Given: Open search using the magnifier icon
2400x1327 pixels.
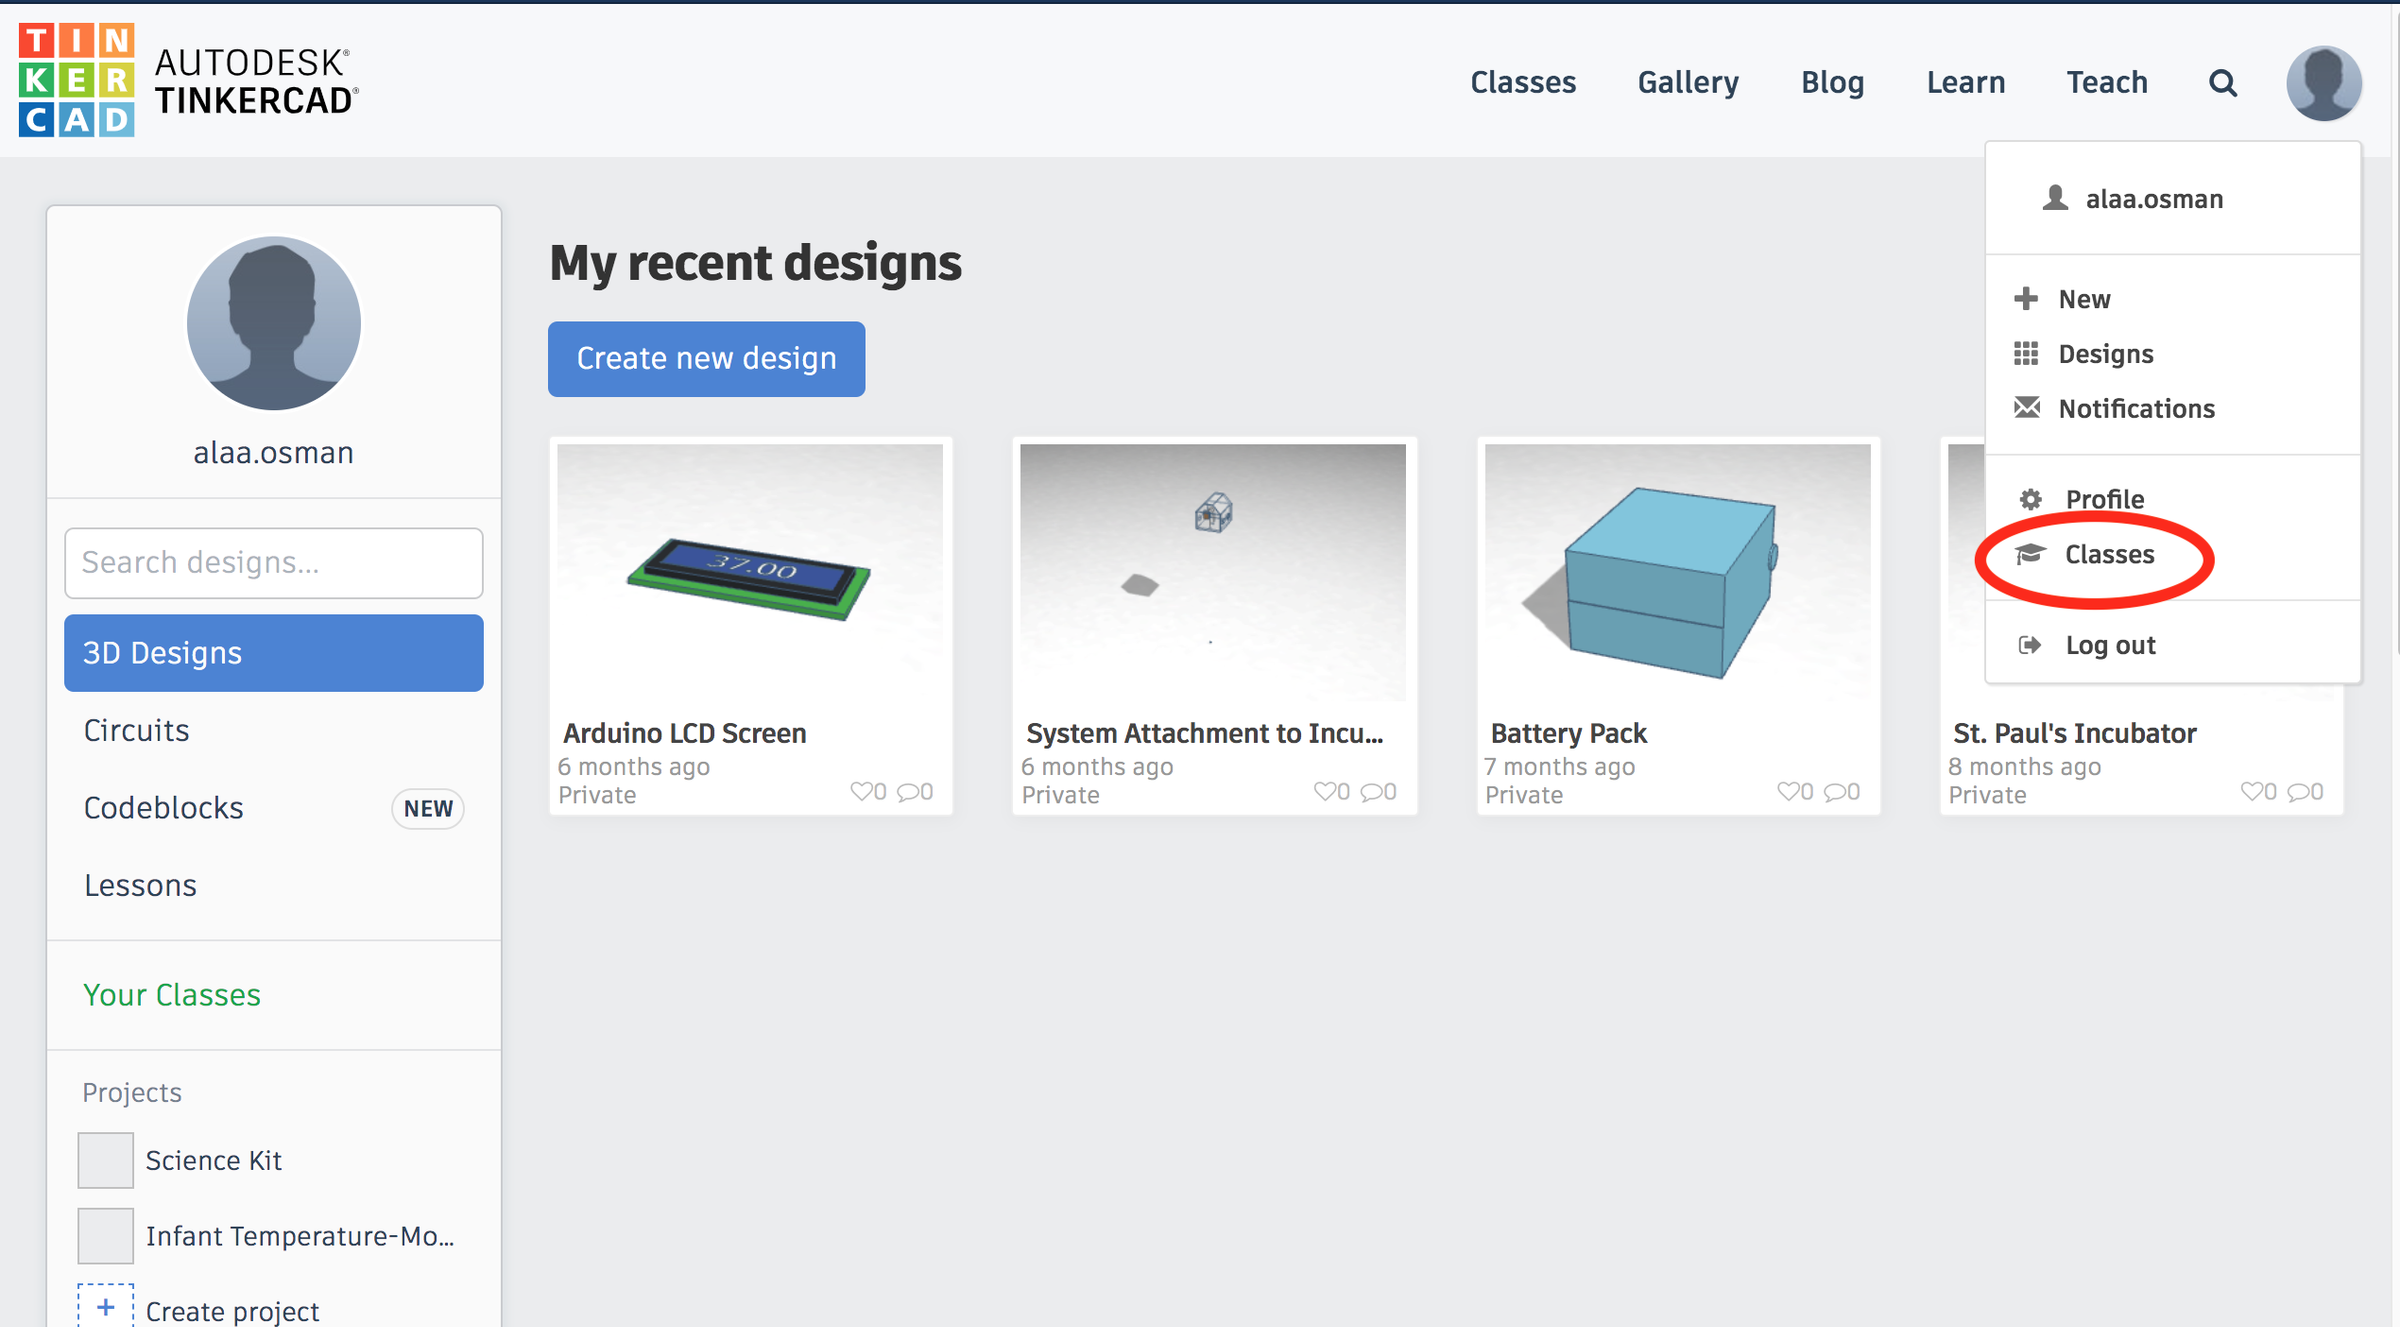Looking at the screenshot, I should pyautogui.click(x=2222, y=83).
